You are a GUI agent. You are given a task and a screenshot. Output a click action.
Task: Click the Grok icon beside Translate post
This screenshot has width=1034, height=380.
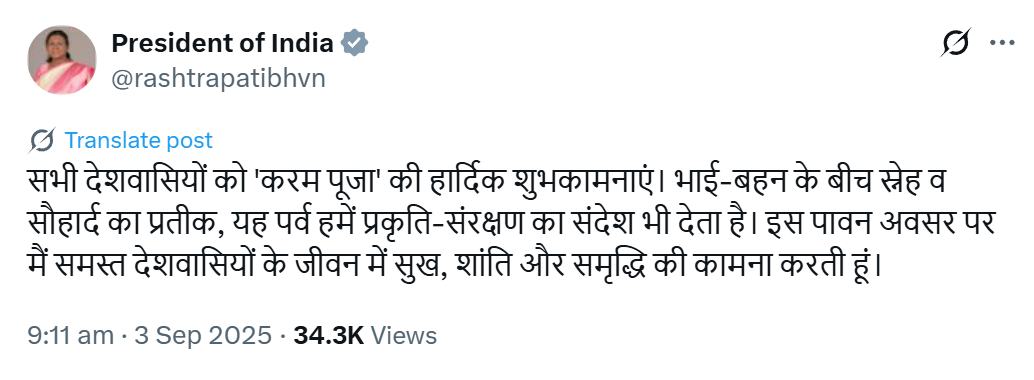coord(42,140)
